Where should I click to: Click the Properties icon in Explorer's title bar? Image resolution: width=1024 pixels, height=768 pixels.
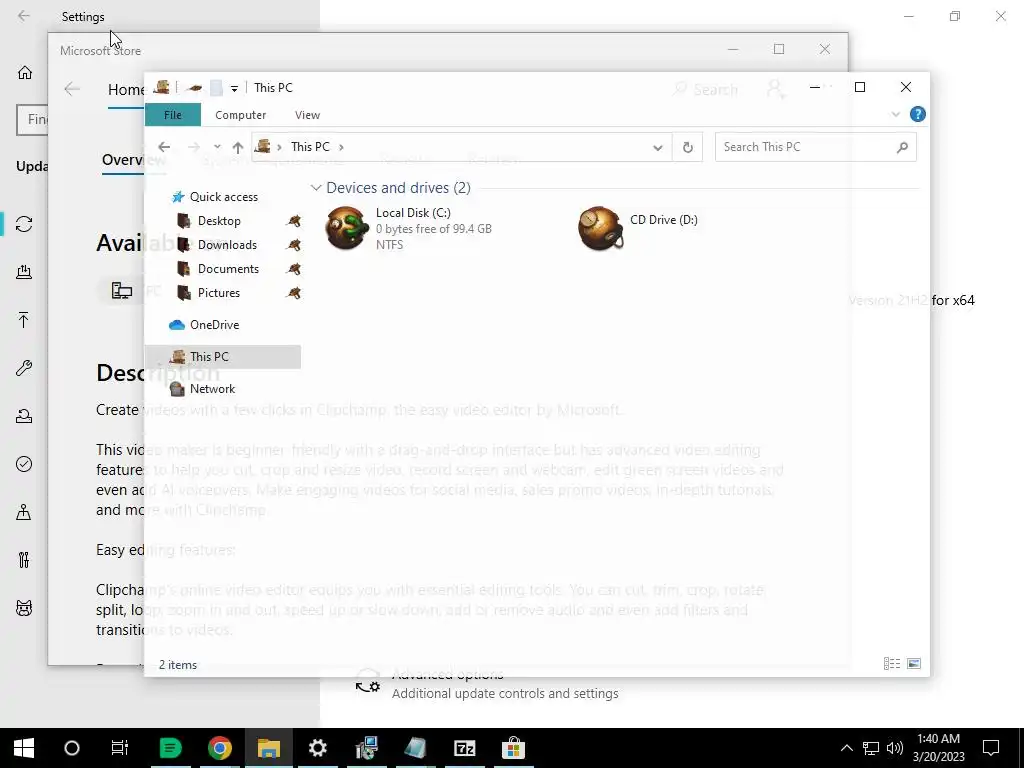(x=194, y=88)
